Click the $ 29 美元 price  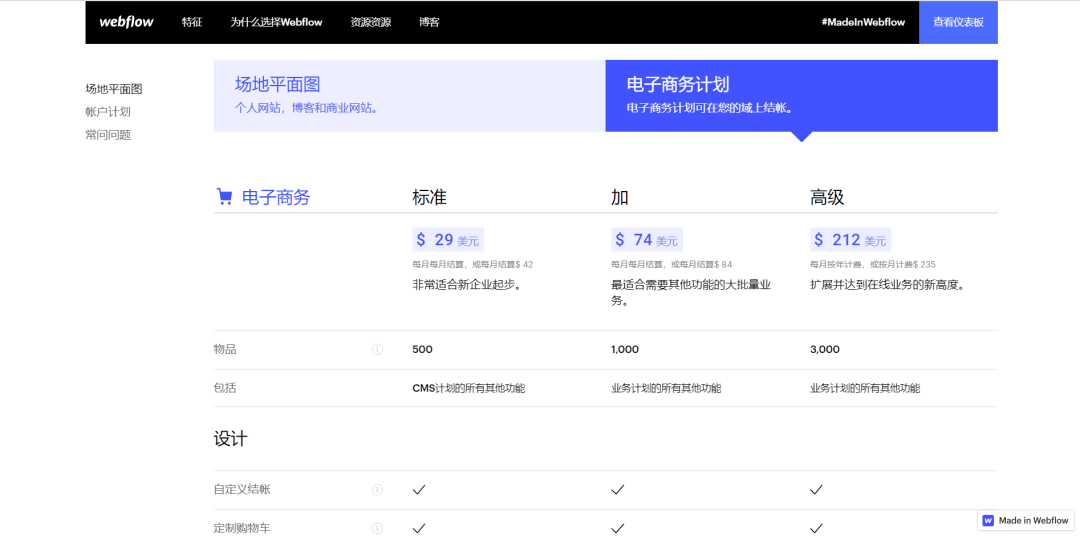(x=448, y=240)
